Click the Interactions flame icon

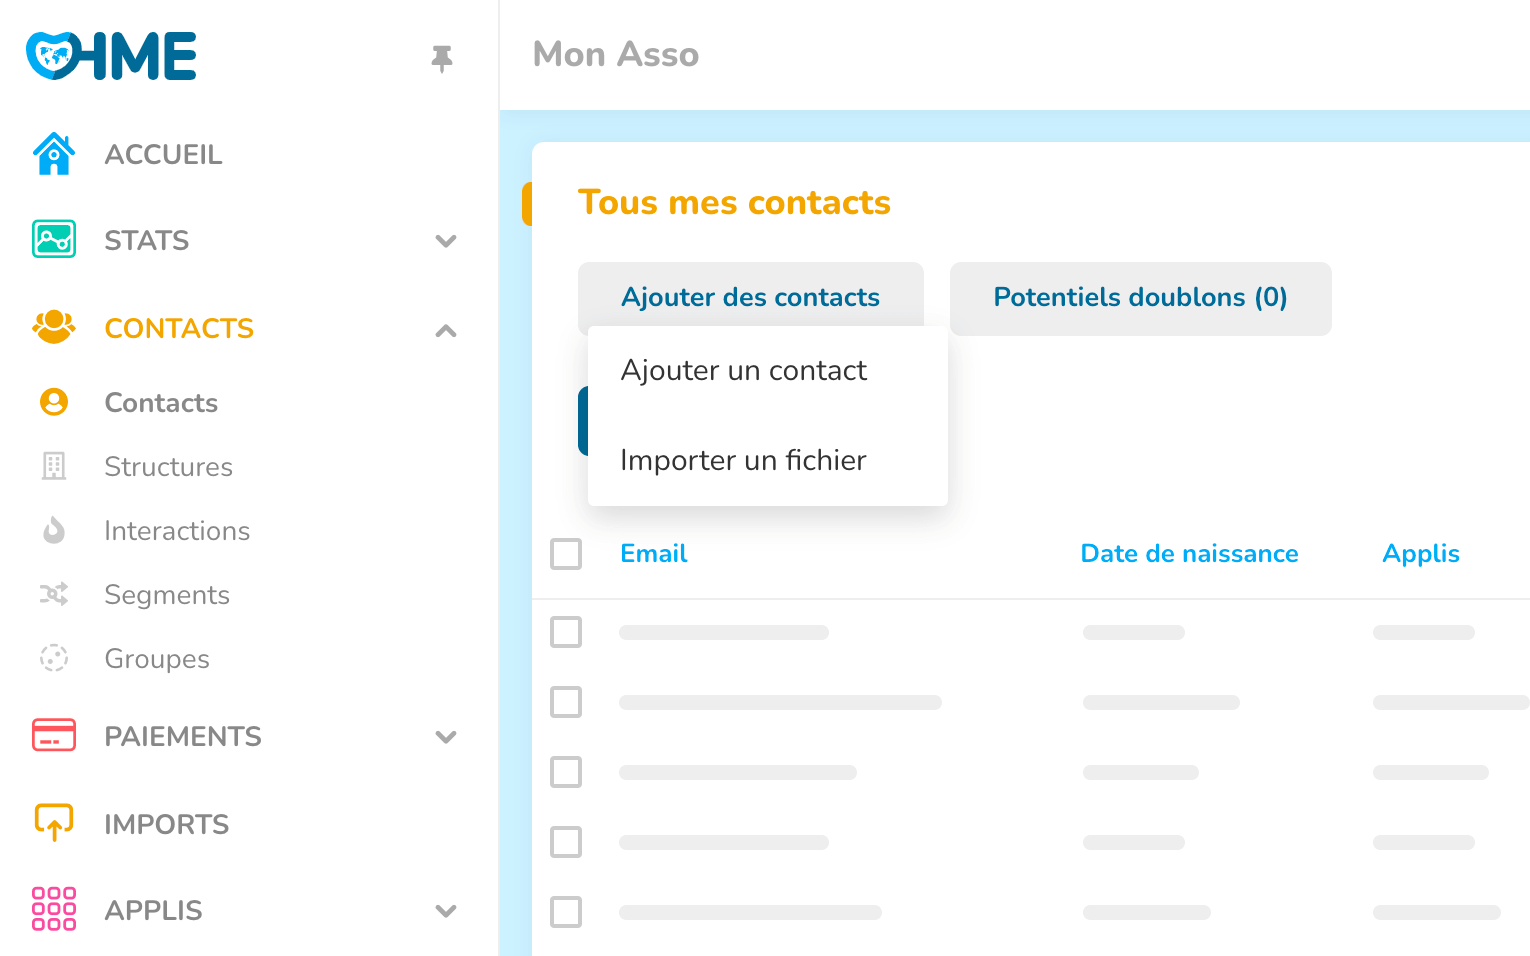(54, 530)
